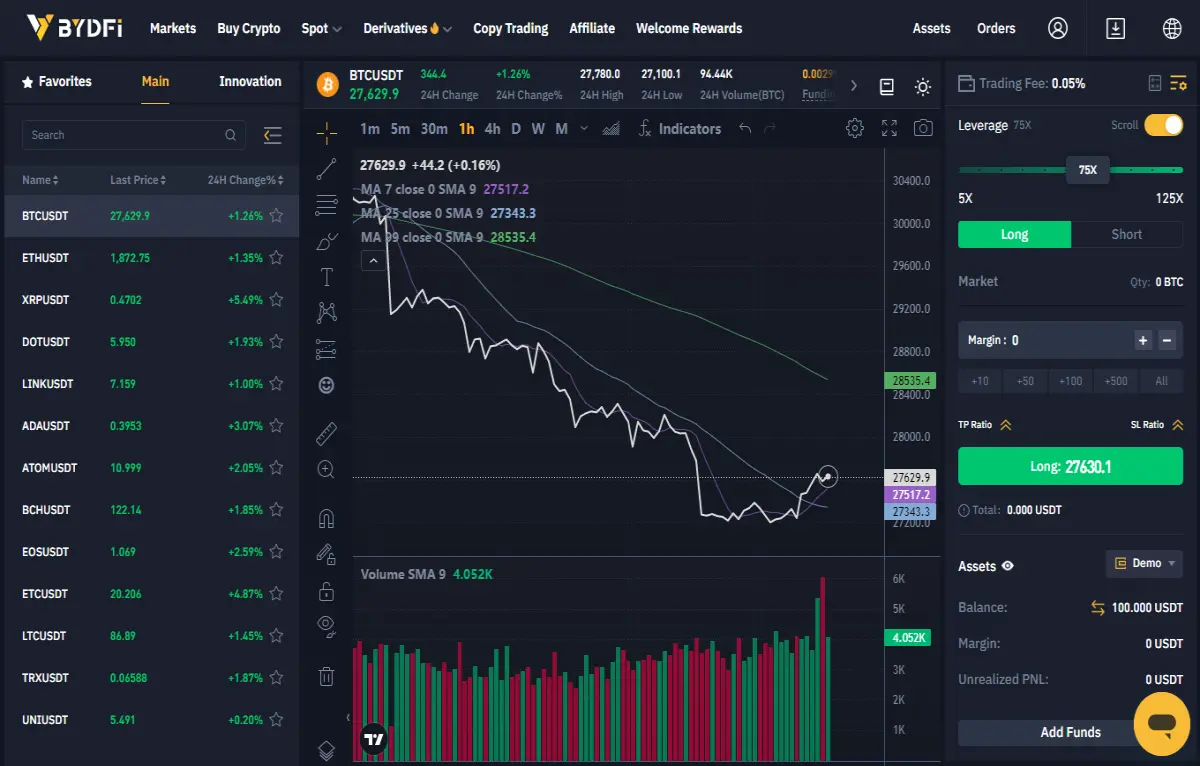Open the live chat support bubble

[1162, 724]
